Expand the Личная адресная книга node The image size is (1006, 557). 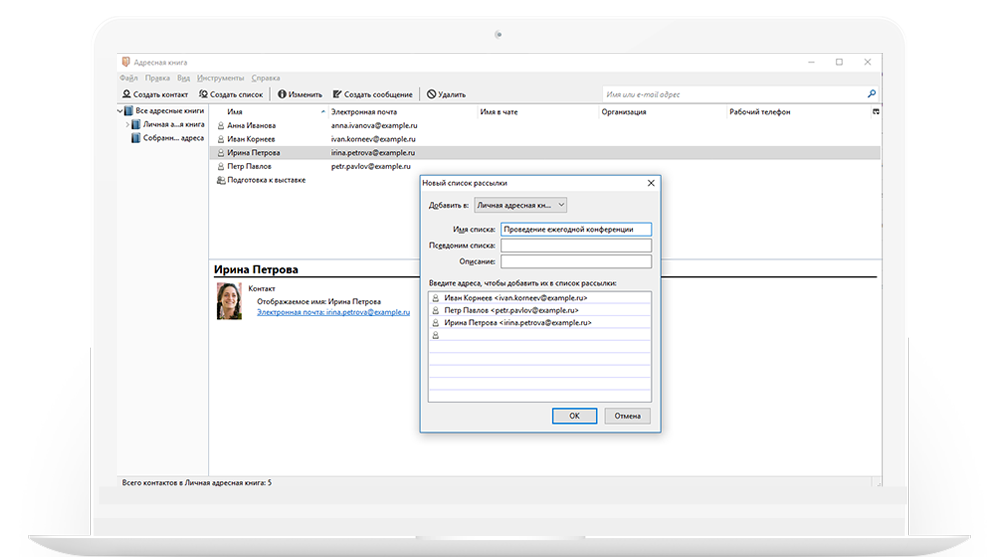tap(127, 125)
